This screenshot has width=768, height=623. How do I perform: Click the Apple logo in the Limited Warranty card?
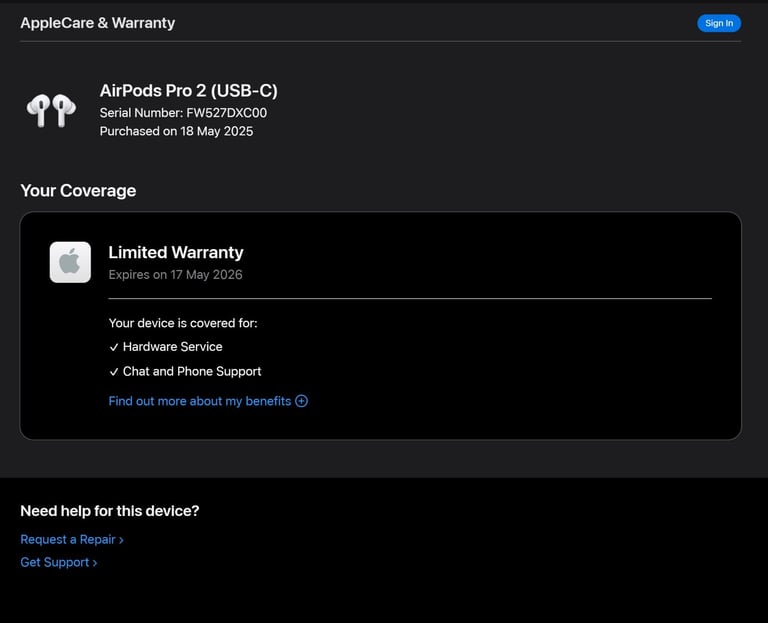70,262
